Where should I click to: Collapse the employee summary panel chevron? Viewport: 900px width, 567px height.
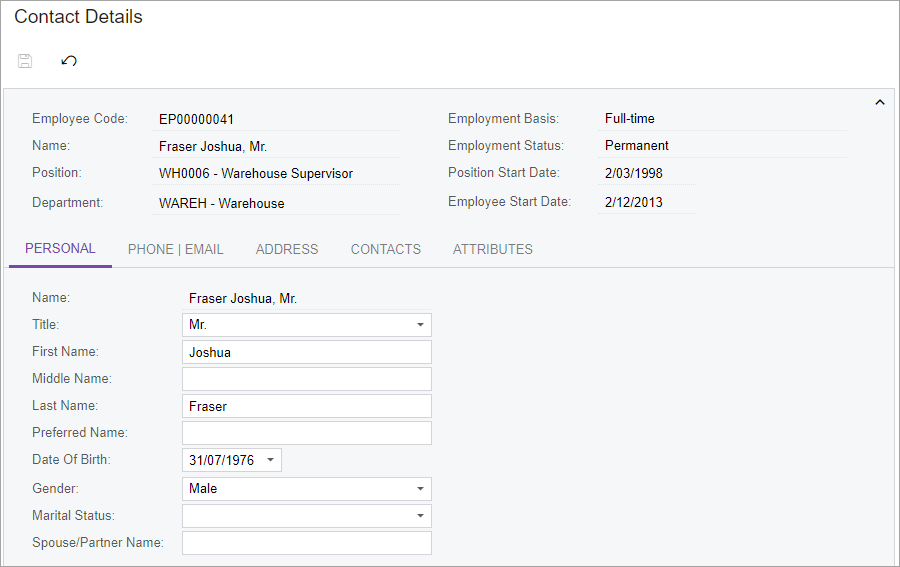pos(879,103)
